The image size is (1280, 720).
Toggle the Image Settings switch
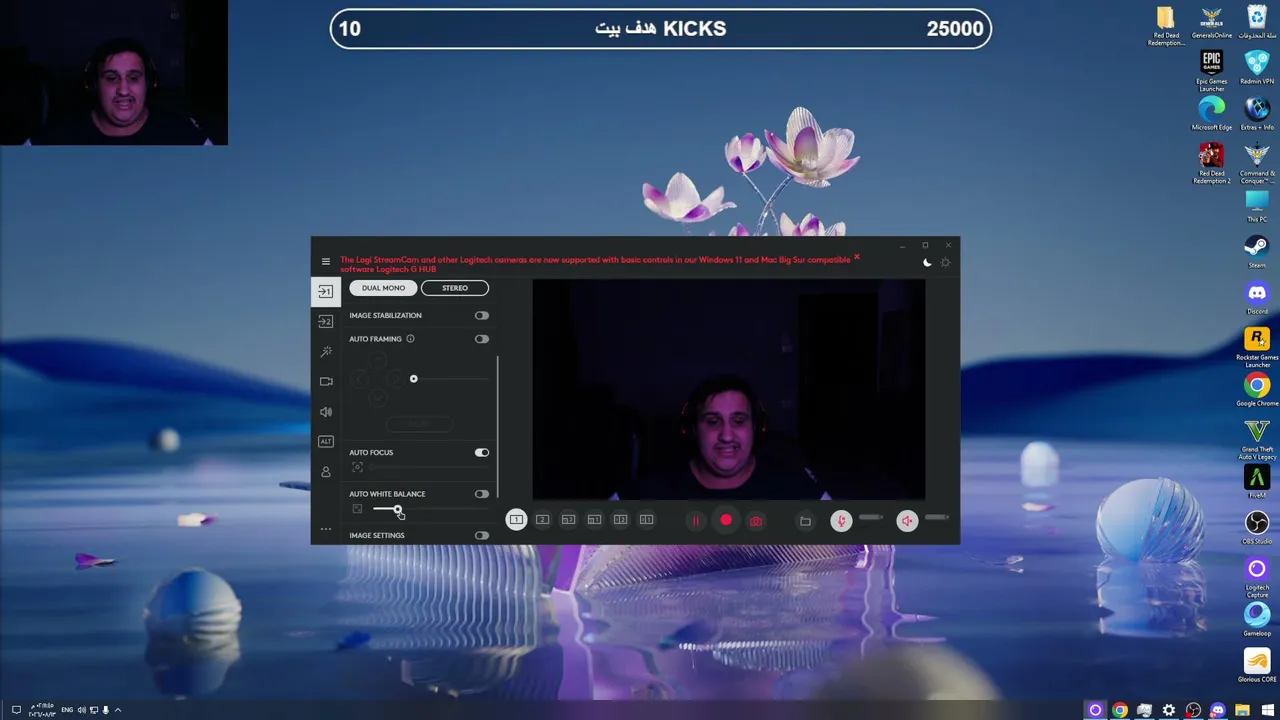click(482, 536)
